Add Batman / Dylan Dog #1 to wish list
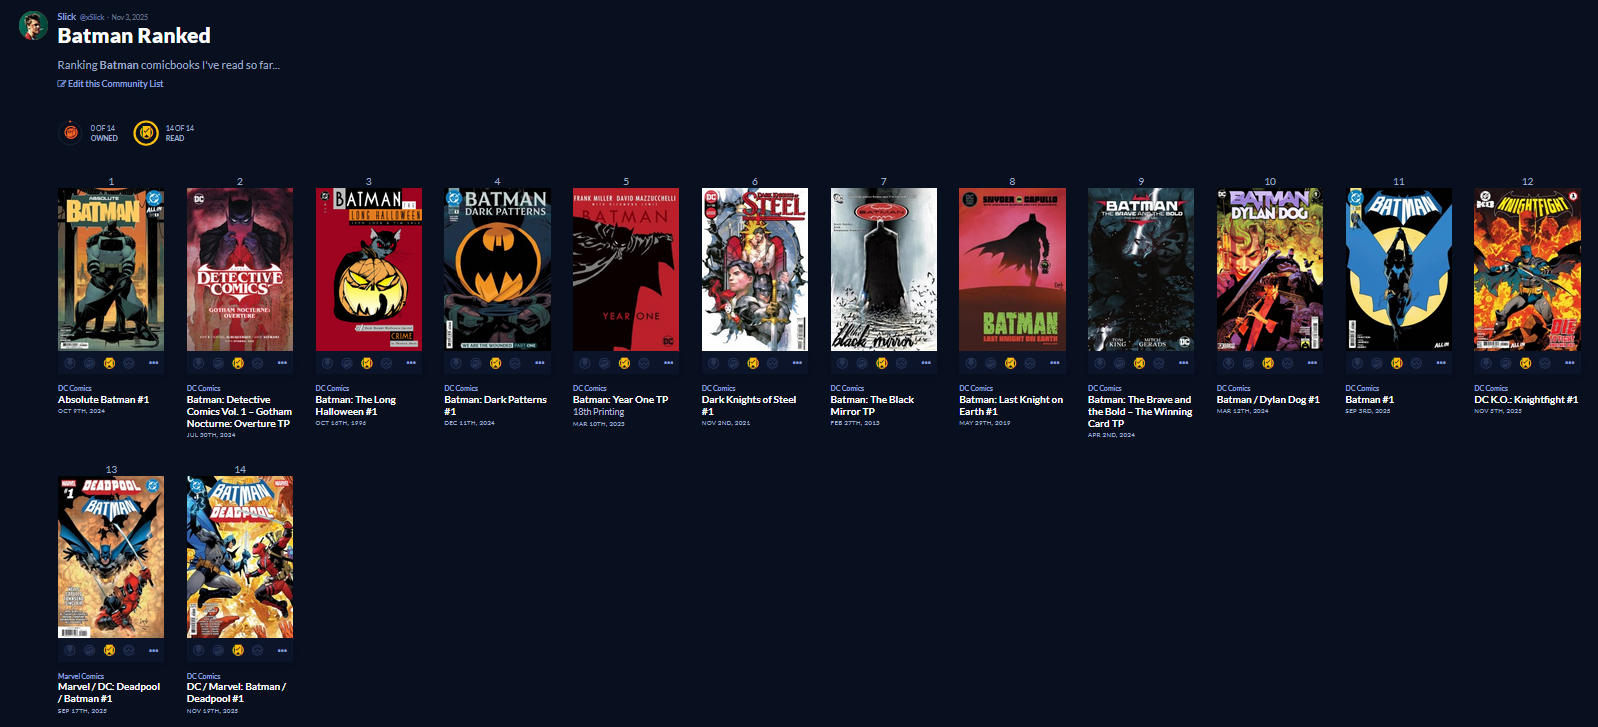Screen dimensions: 1598x727 click(1288, 363)
